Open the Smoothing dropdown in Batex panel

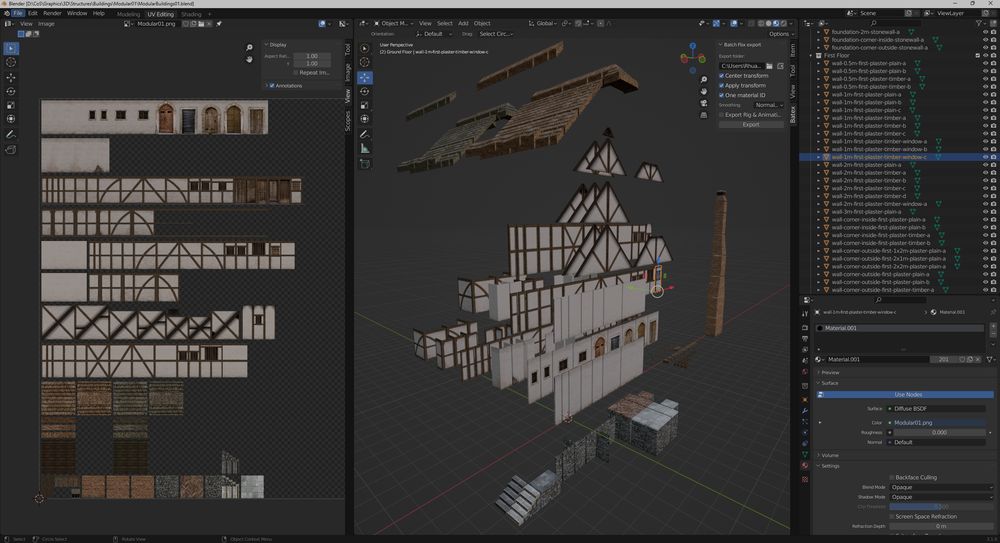pos(768,105)
